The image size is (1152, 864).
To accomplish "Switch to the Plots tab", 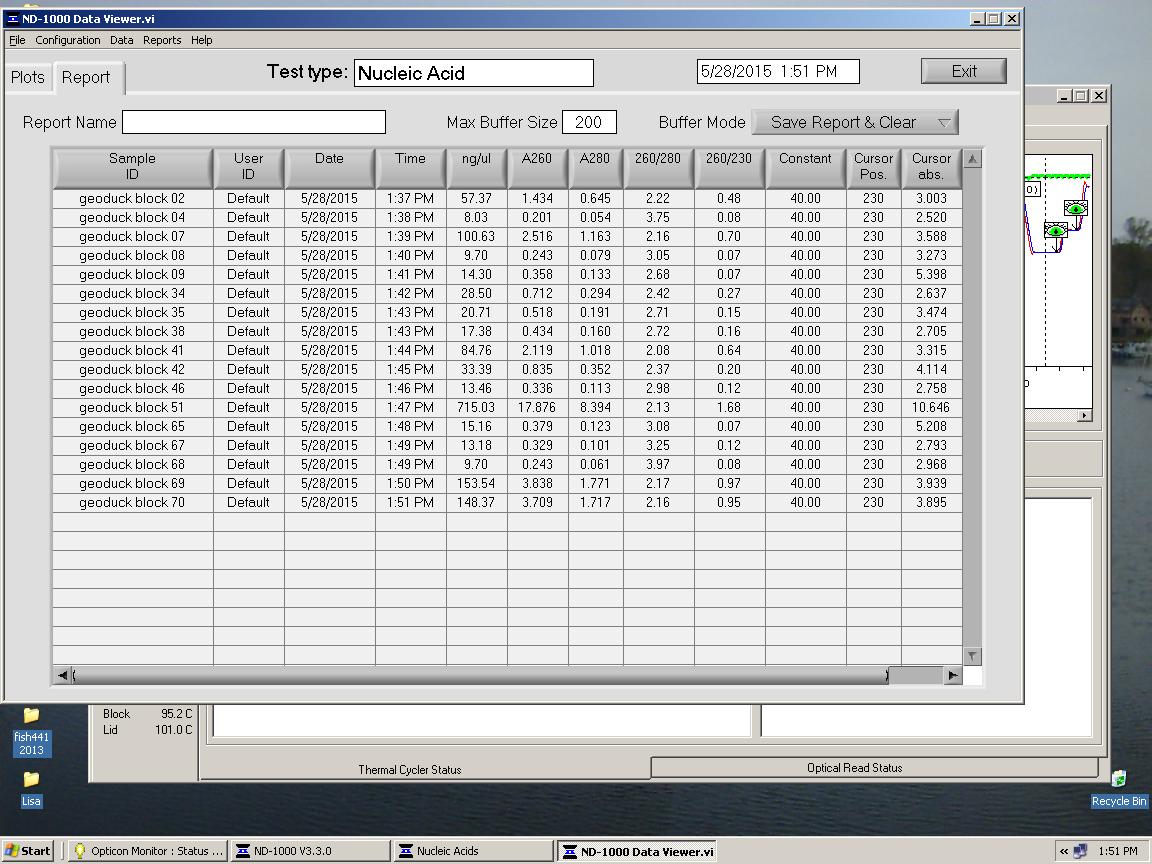I will (28, 77).
